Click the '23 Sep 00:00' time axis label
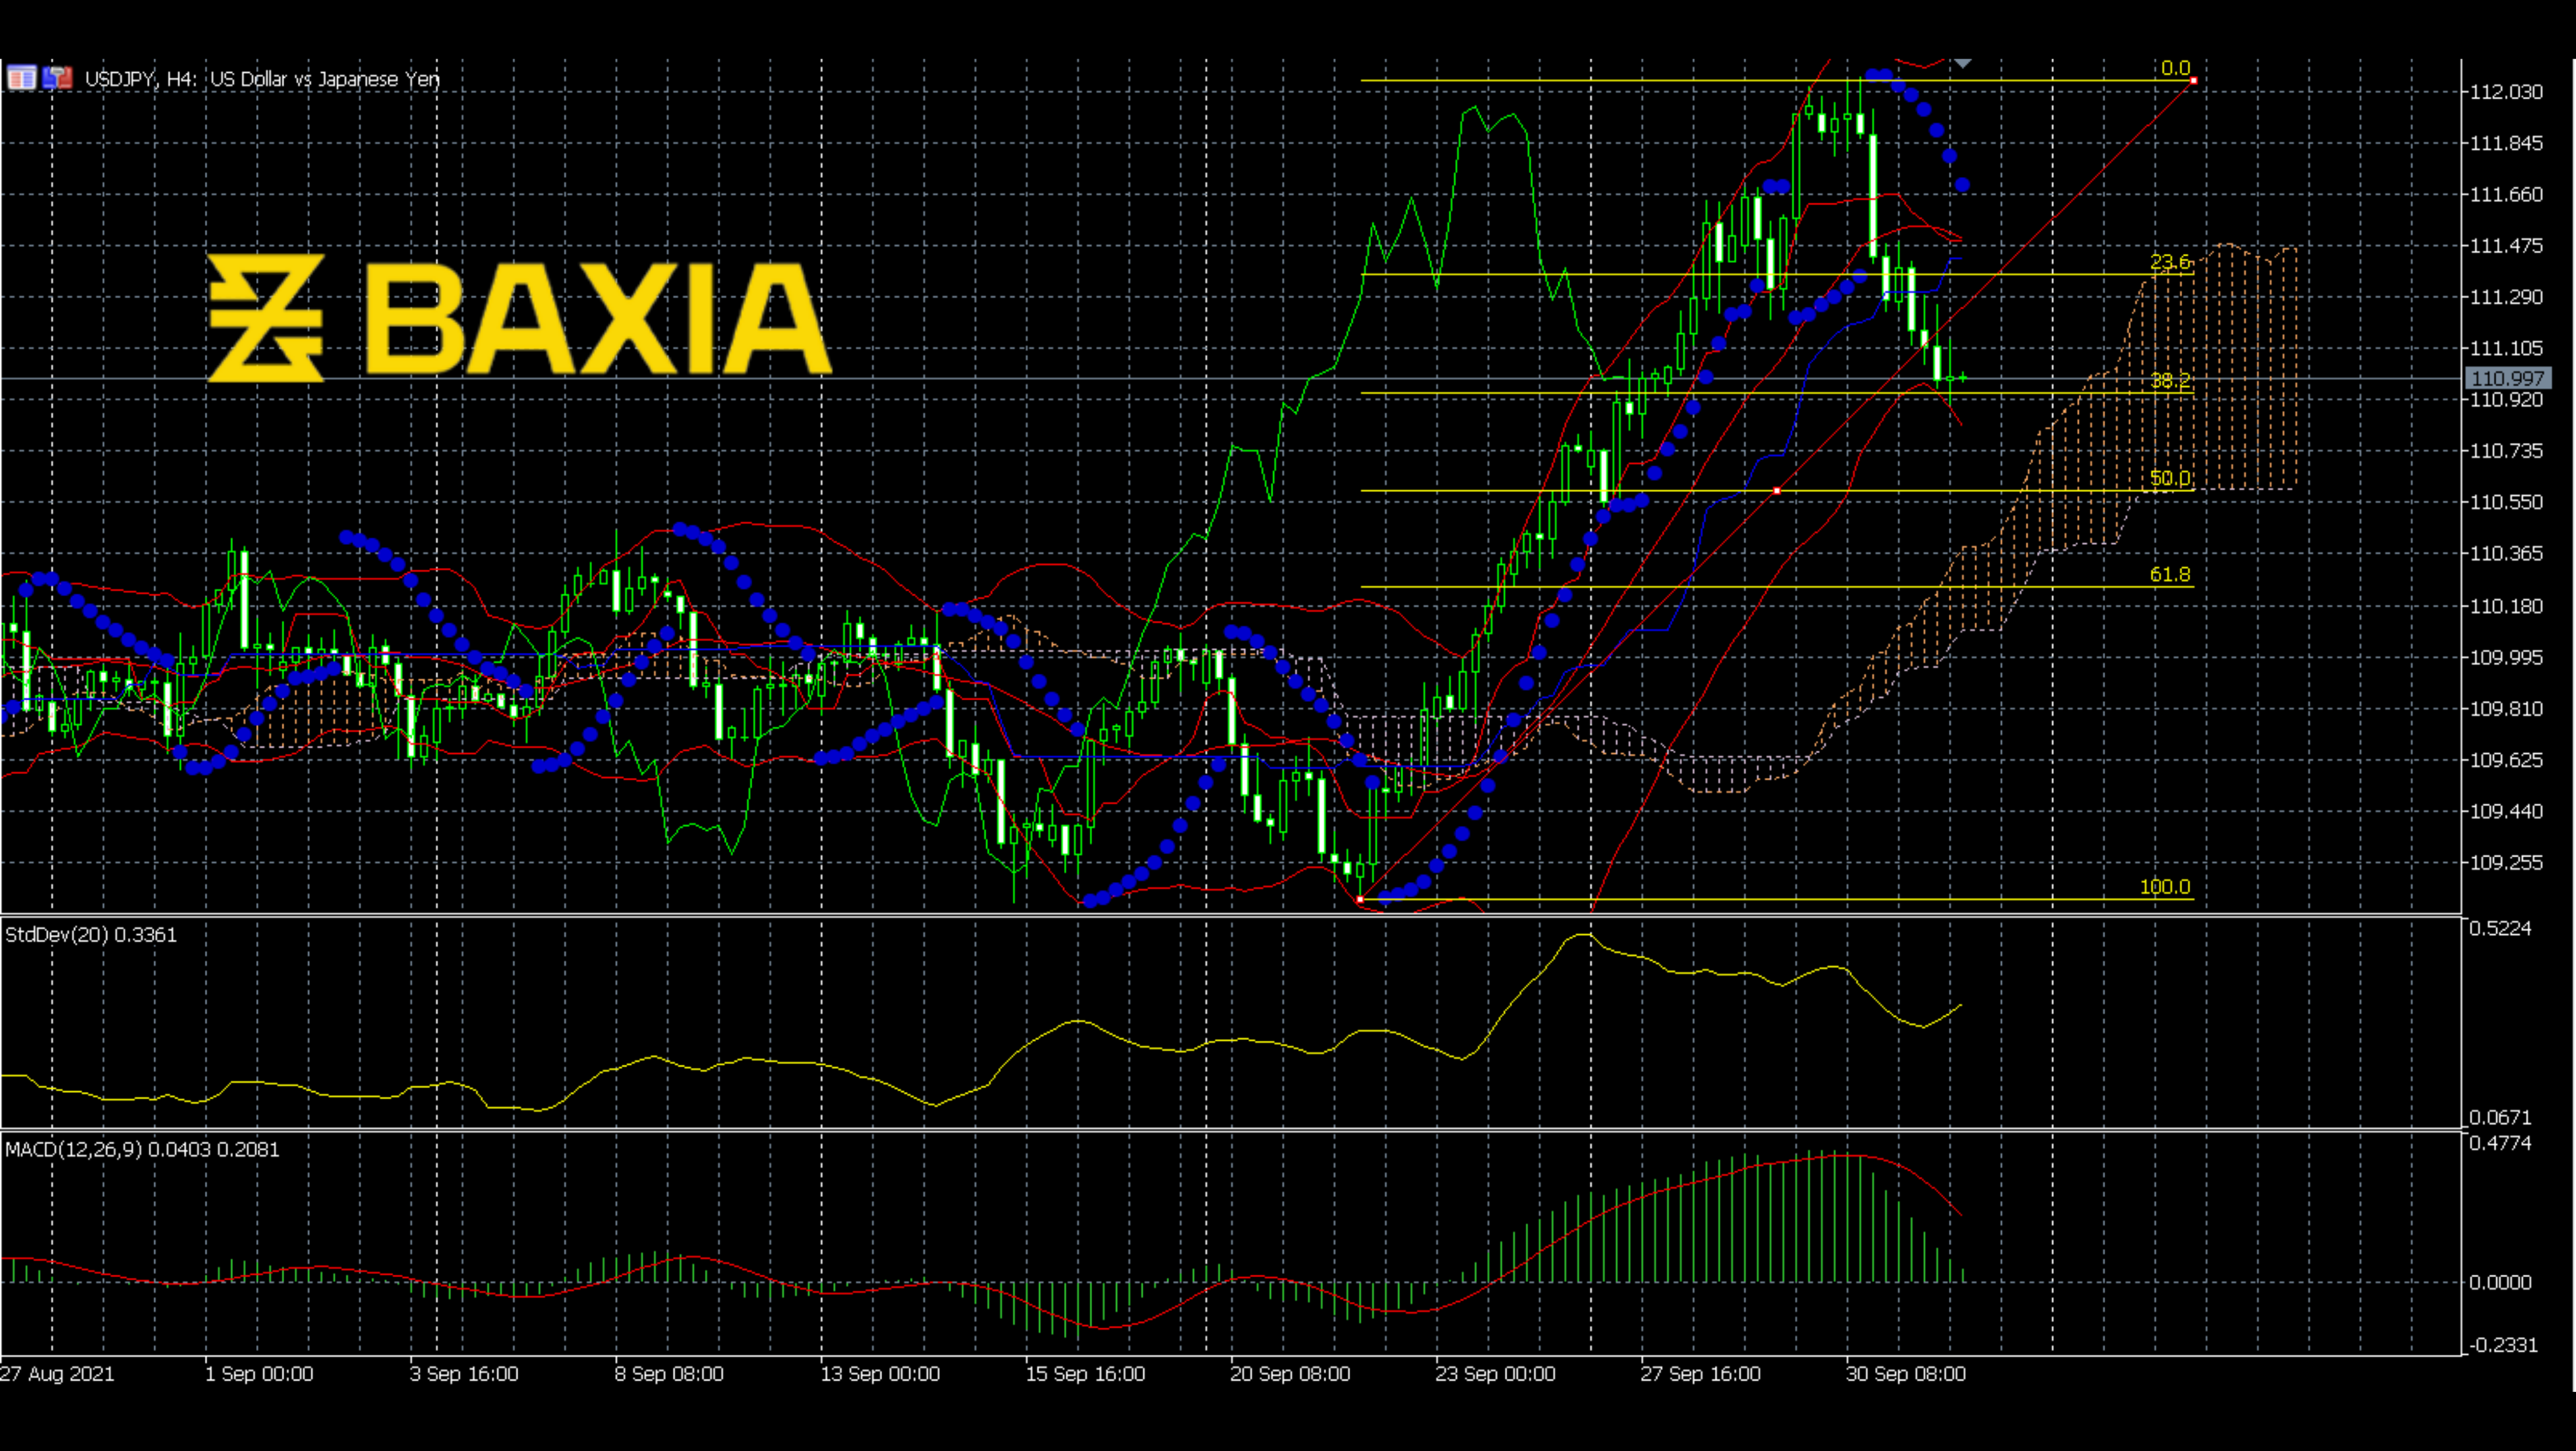The width and height of the screenshot is (2576, 1451). coord(1495,1374)
